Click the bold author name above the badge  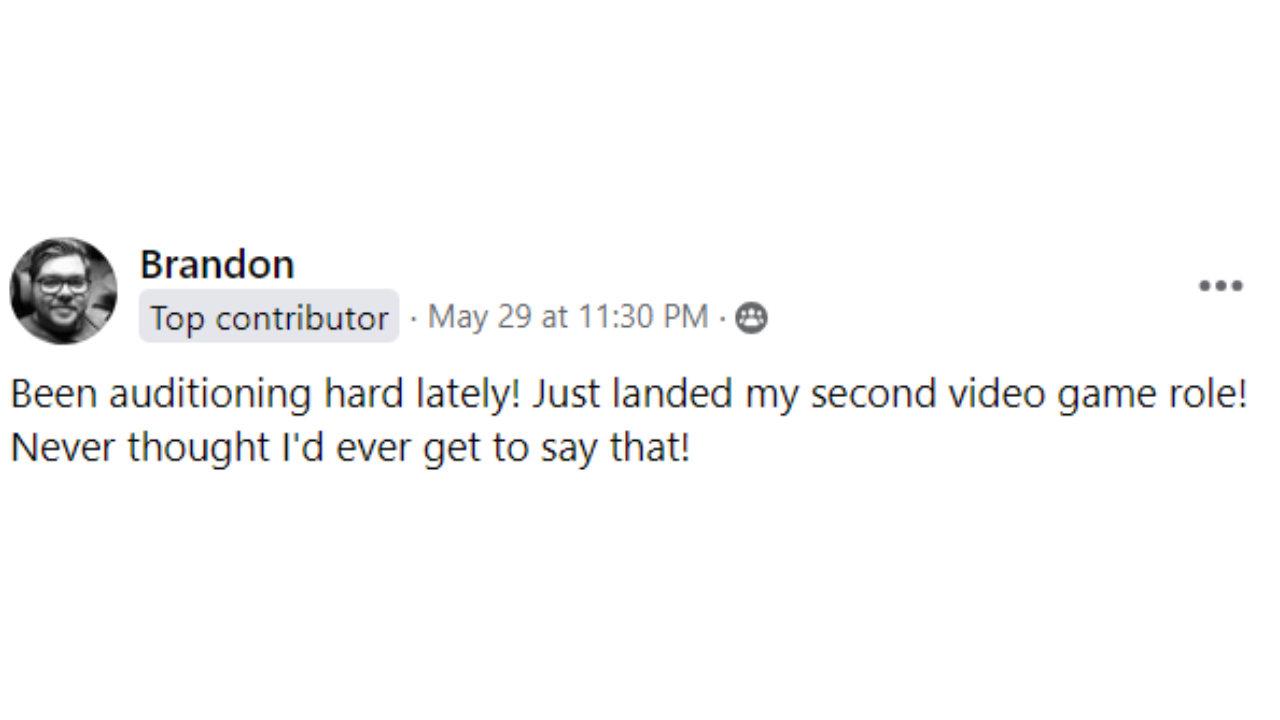tap(217, 264)
